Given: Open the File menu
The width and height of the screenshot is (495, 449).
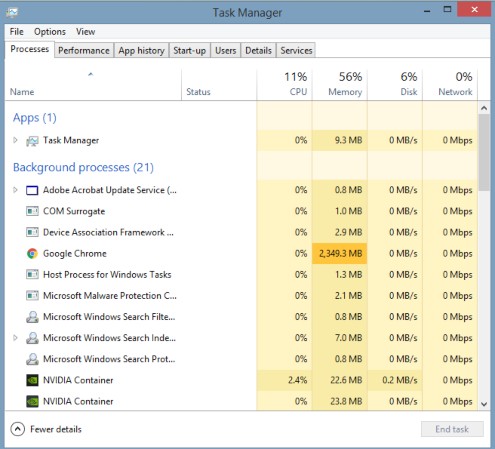Looking at the screenshot, I should click(x=17, y=32).
